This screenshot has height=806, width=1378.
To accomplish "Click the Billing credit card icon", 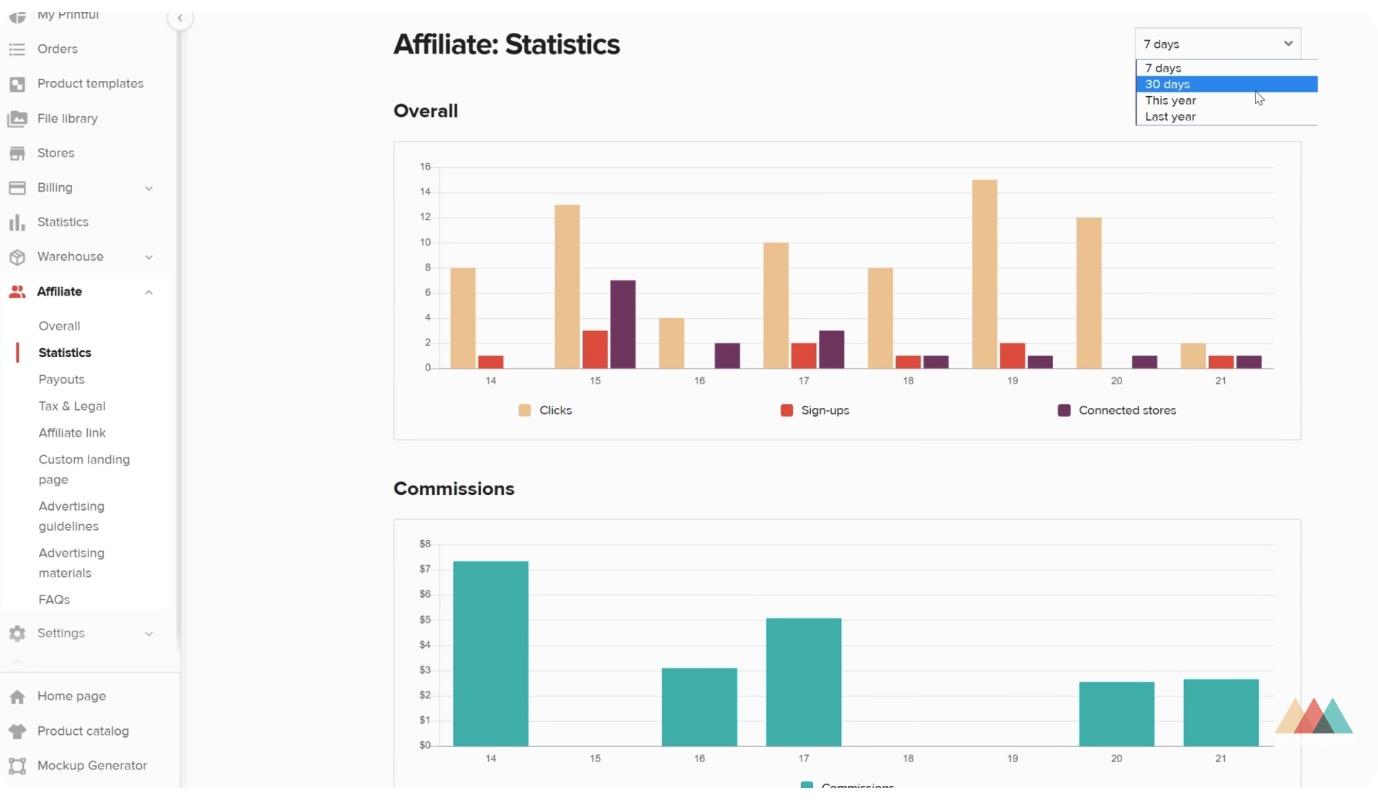I will (x=17, y=188).
